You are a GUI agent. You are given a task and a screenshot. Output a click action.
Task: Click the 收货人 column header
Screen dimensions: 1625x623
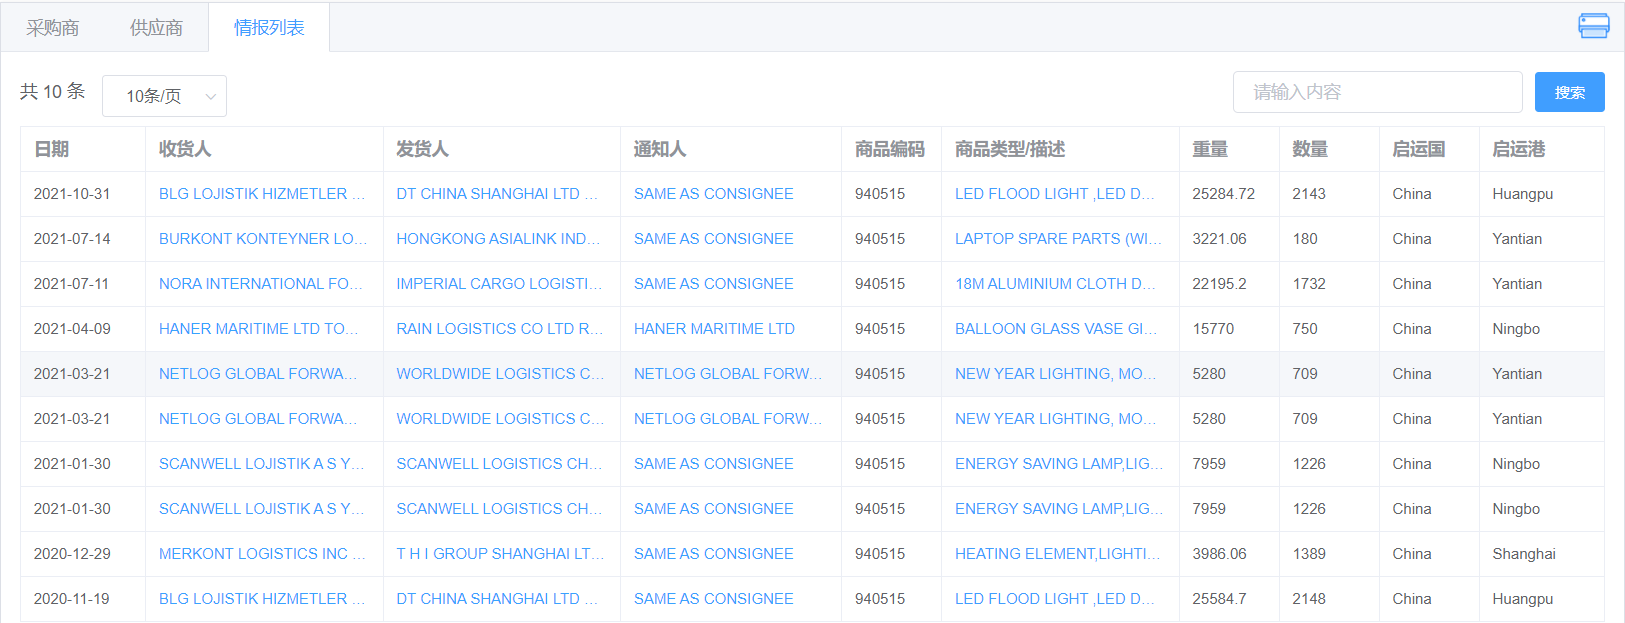coord(185,149)
